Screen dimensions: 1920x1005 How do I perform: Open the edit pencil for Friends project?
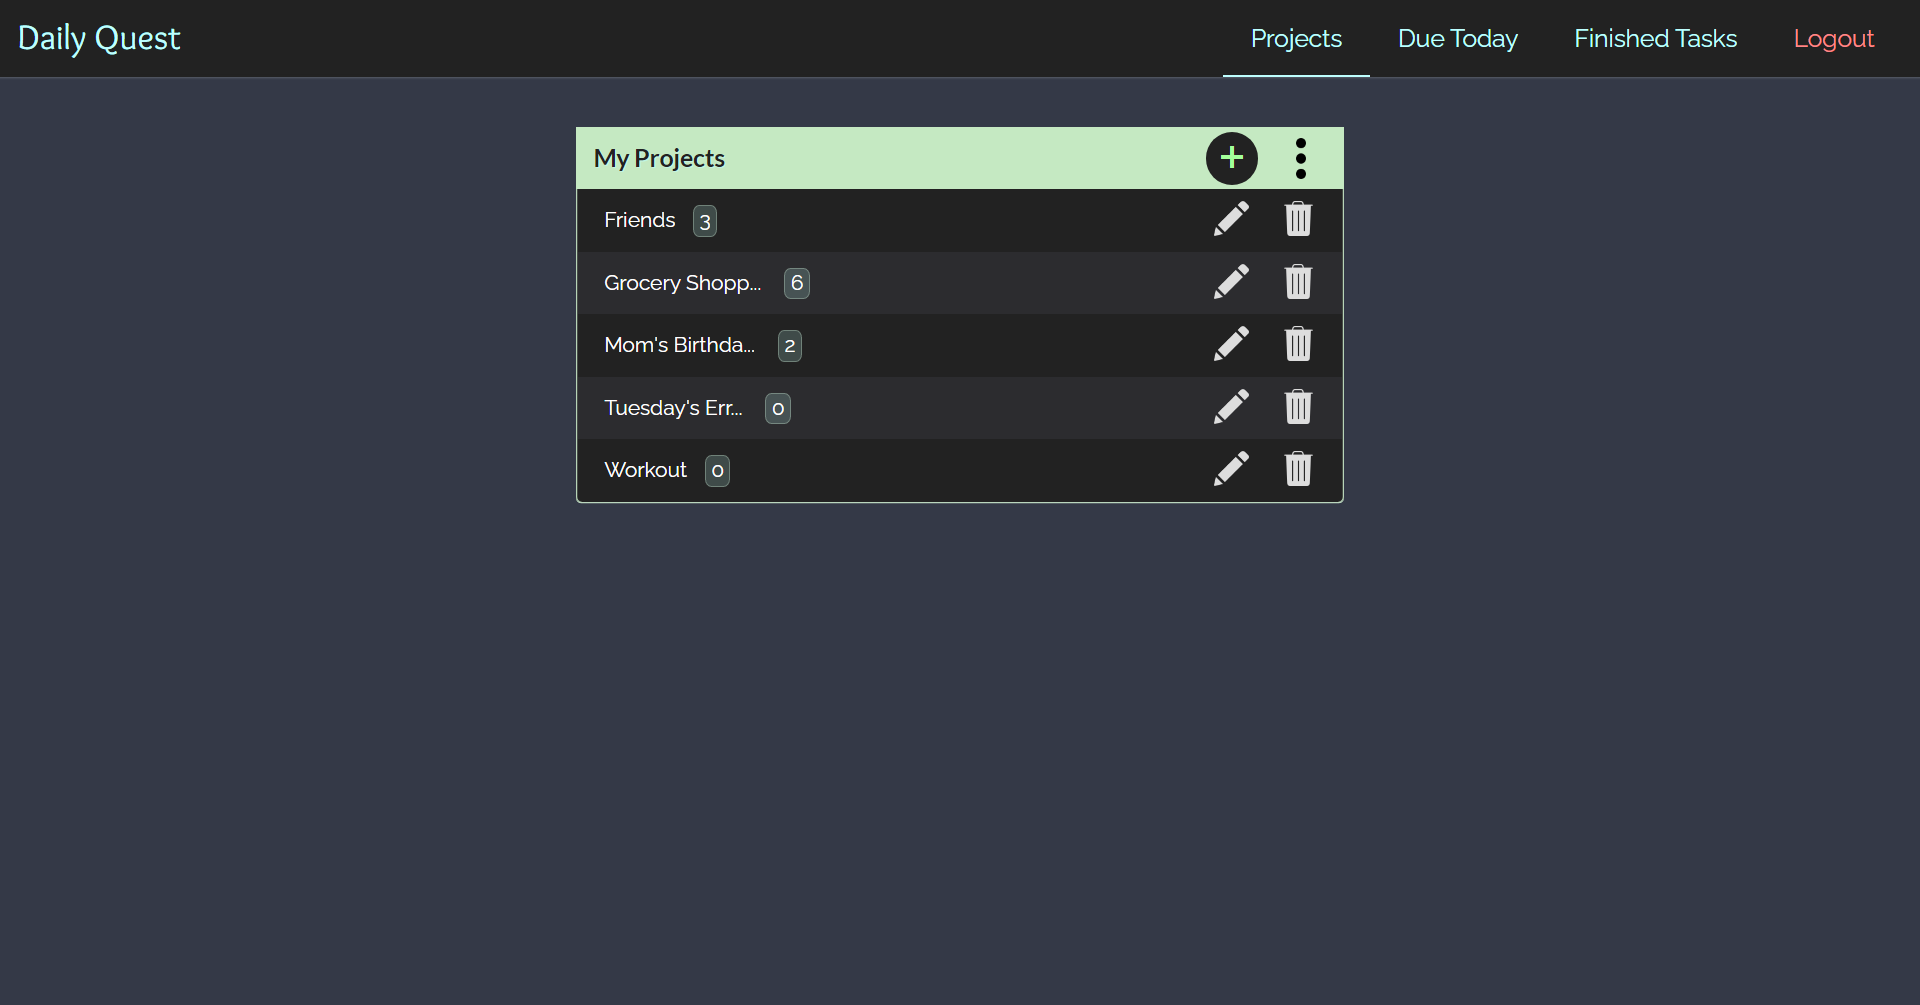pos(1231,219)
